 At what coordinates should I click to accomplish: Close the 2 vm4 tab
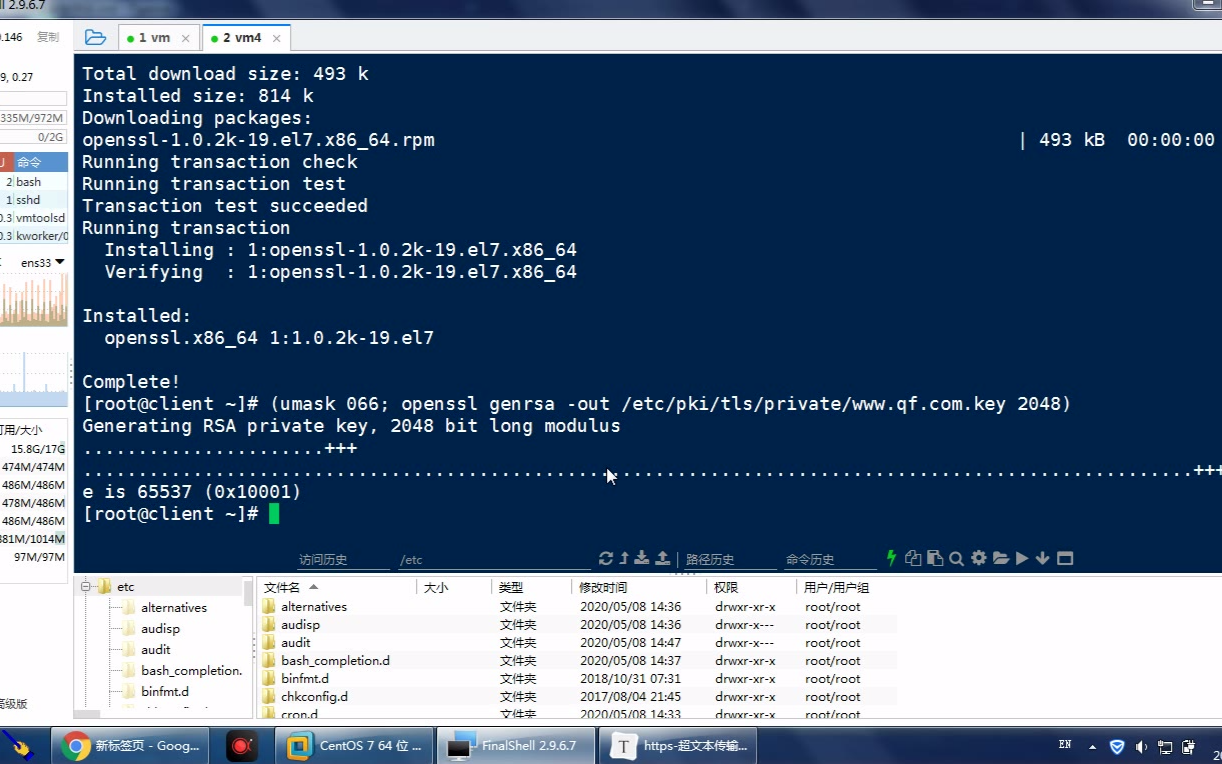[x=277, y=39]
